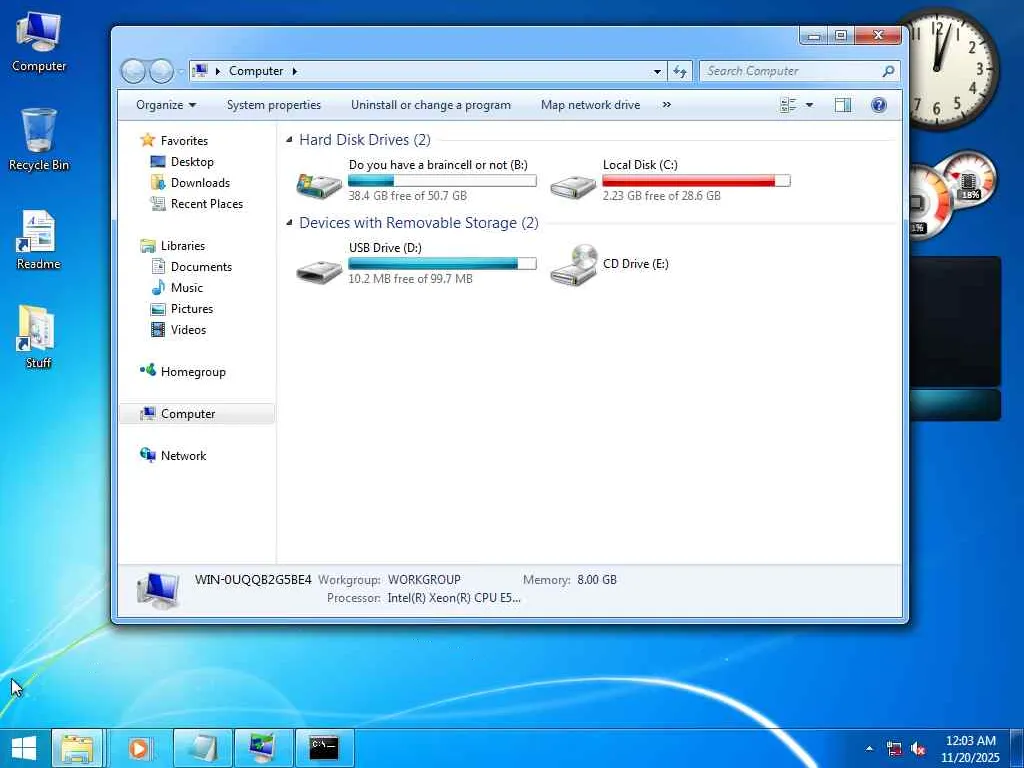Click the Homegroup icon in navigation pane
This screenshot has height=768, width=1024.
(x=148, y=371)
